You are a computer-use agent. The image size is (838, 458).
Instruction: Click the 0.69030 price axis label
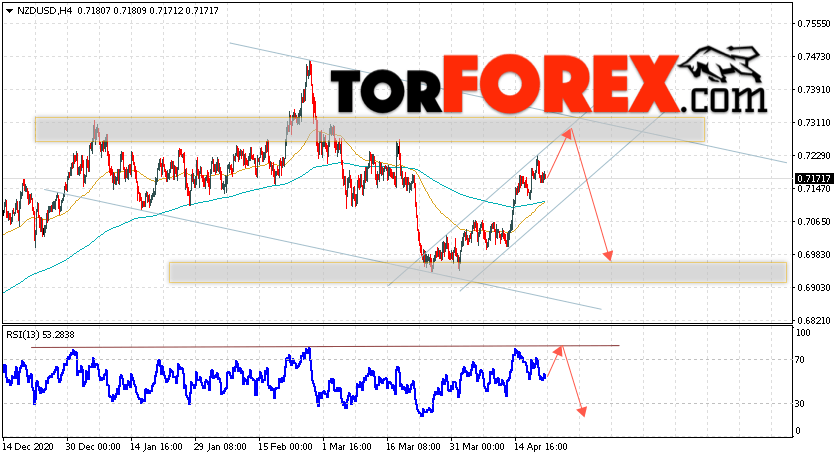(x=814, y=288)
